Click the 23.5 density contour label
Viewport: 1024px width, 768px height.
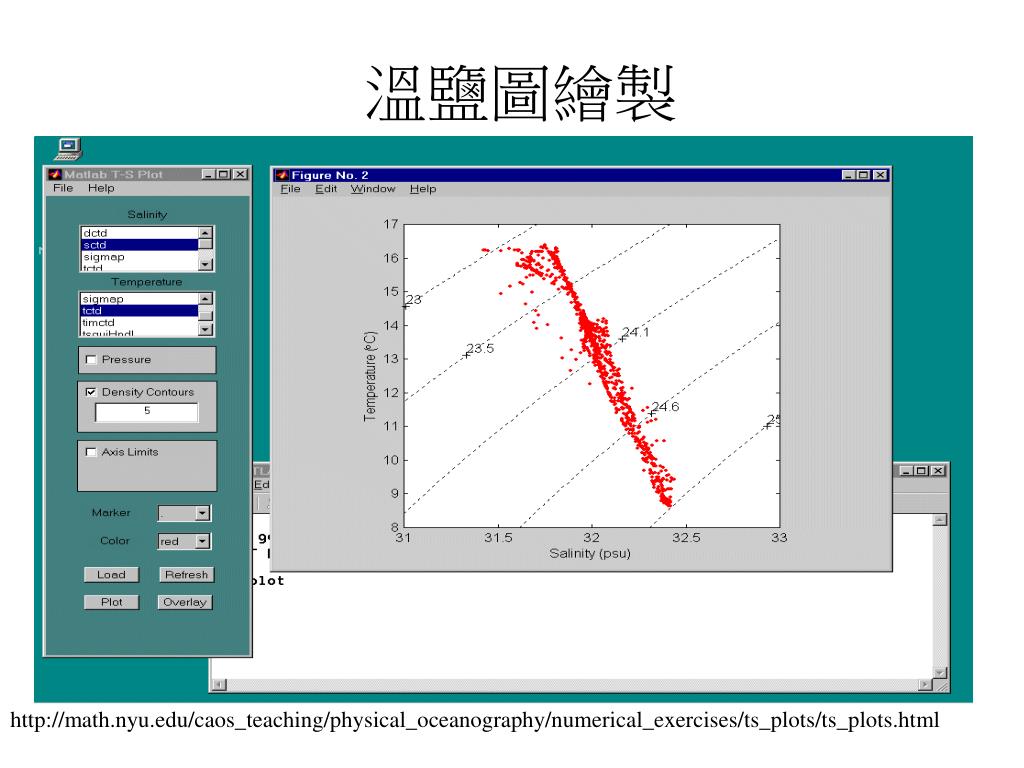tap(480, 349)
